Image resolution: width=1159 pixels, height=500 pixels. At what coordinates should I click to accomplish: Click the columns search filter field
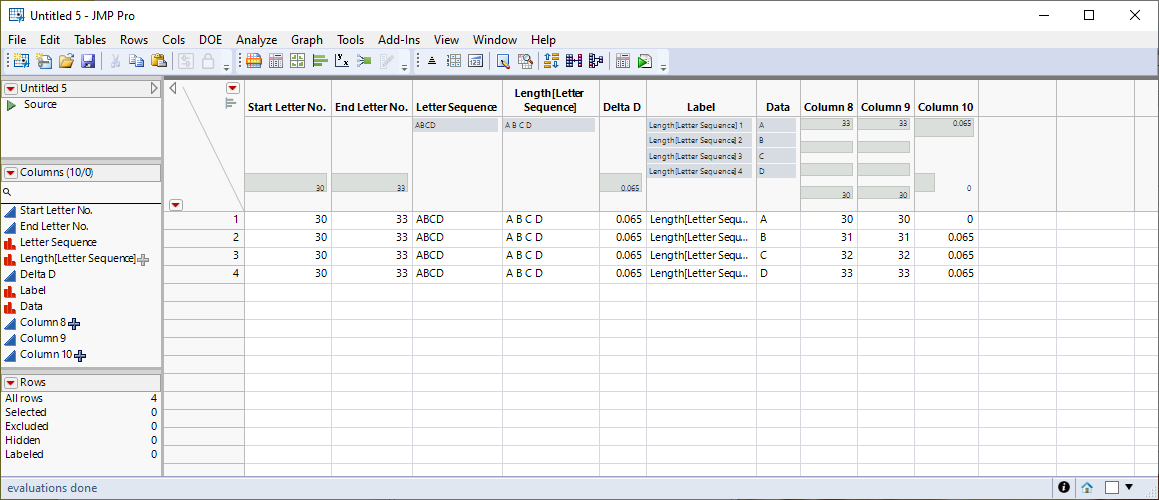pyautogui.click(x=85, y=191)
